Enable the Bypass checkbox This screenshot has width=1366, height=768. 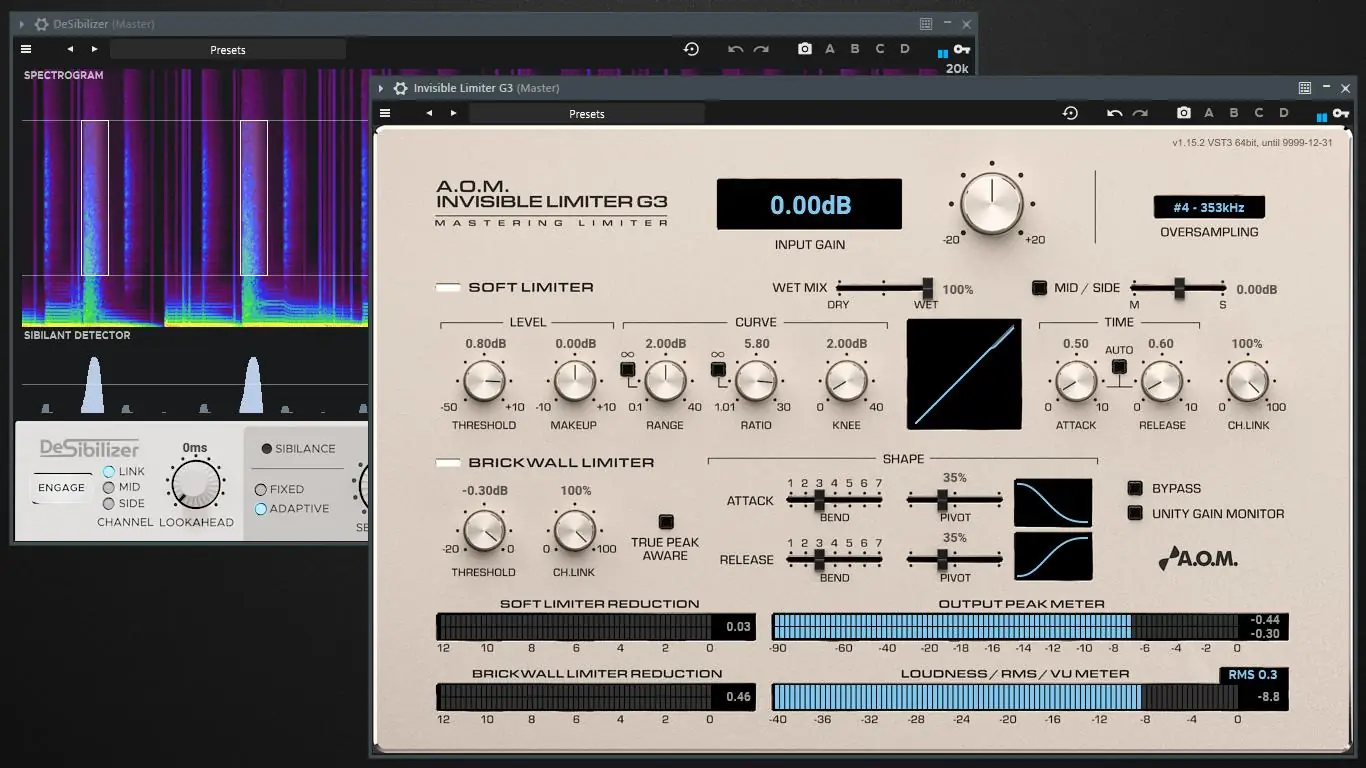(x=1135, y=488)
